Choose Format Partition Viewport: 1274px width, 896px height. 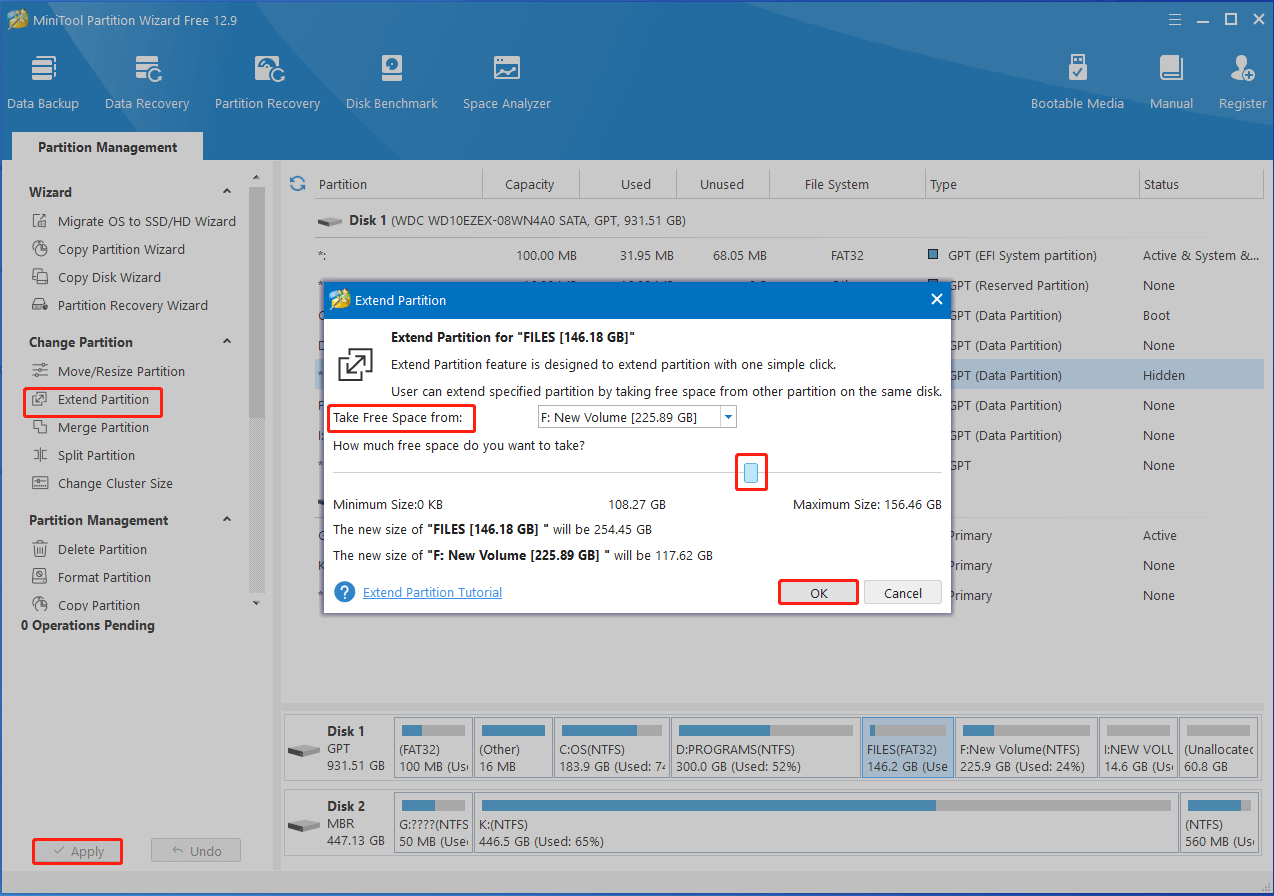coord(91,578)
